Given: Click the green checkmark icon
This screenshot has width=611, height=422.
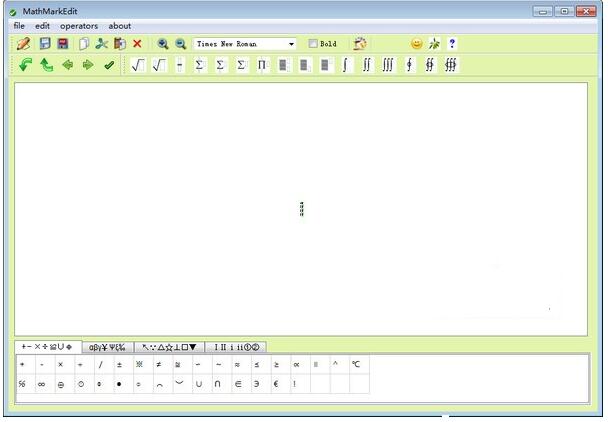Looking at the screenshot, I should 109,65.
